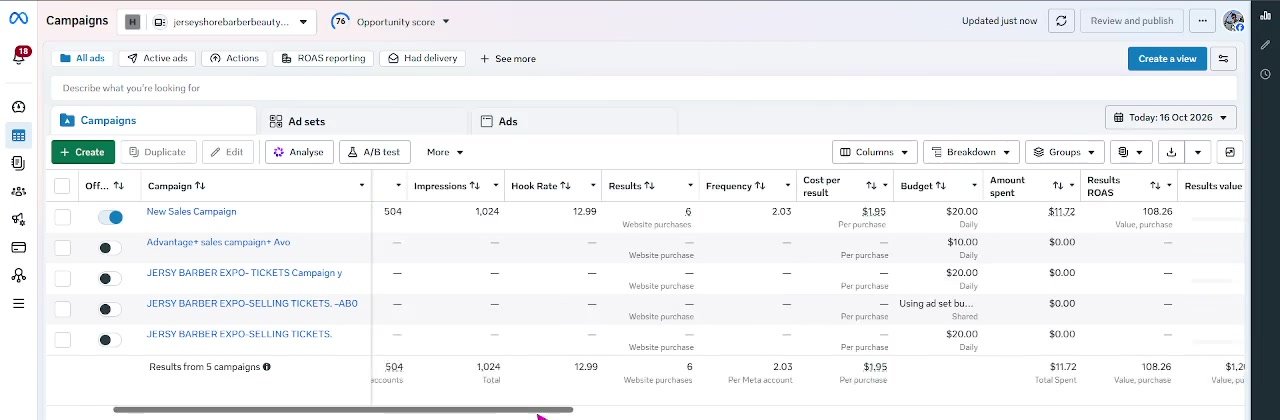Viewport: 1280px width, 420px height.
Task: Check the New Sales Campaign row checkbox
Action: [x=62, y=217]
